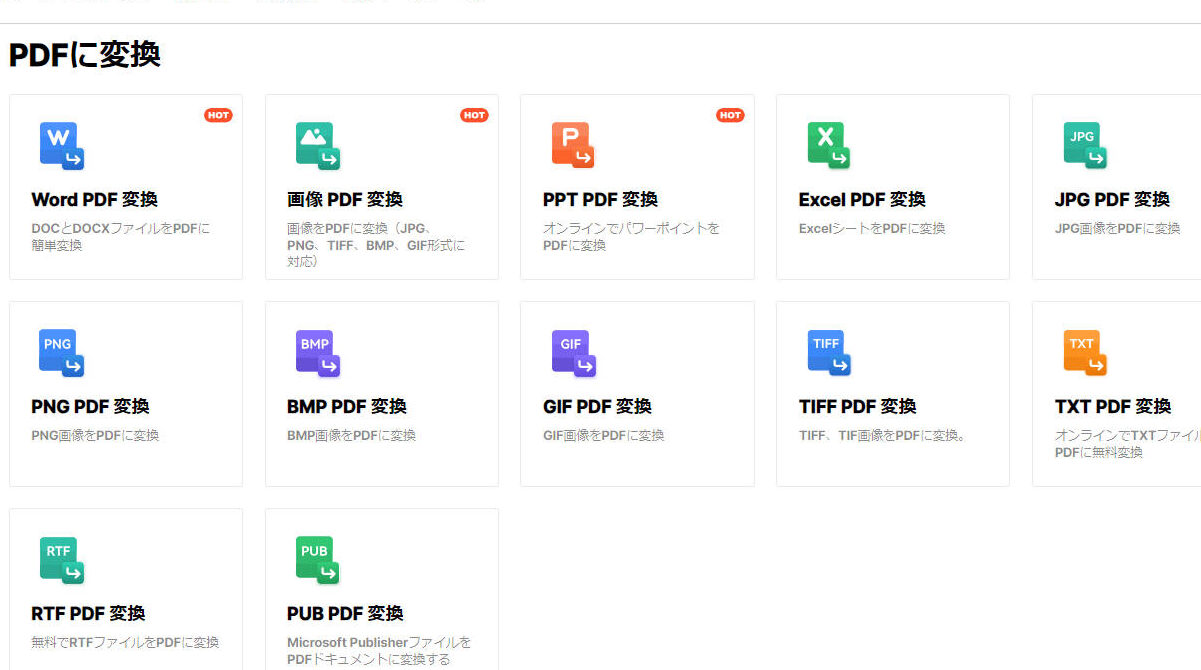Click the Word PDF conversion icon
This screenshot has height=670, width=1201.
pyautogui.click(x=62, y=146)
